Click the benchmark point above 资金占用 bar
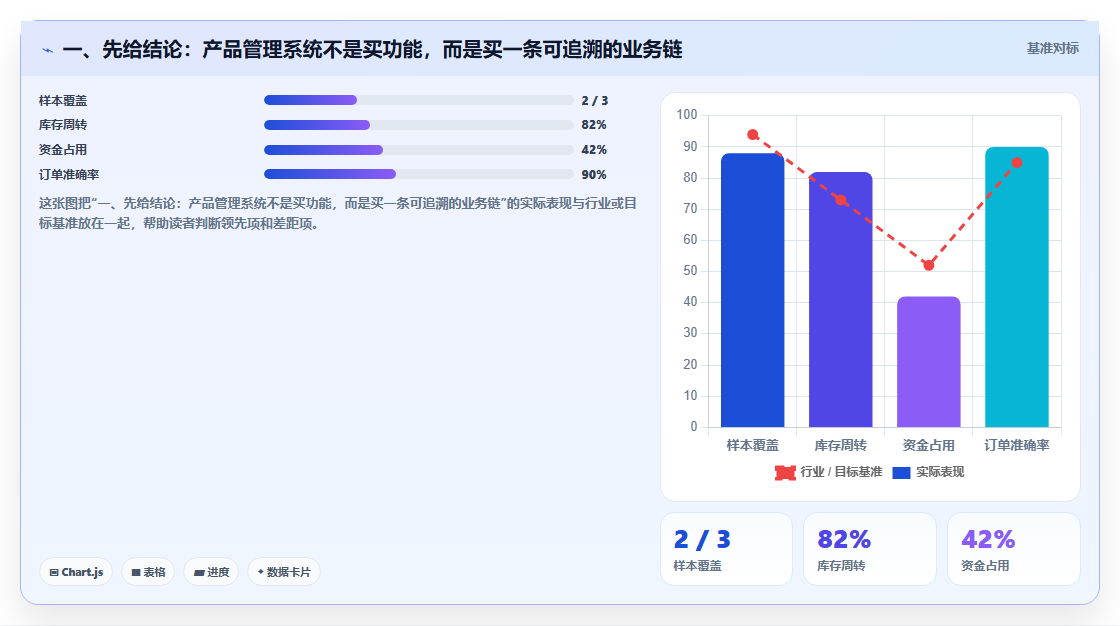 929,265
